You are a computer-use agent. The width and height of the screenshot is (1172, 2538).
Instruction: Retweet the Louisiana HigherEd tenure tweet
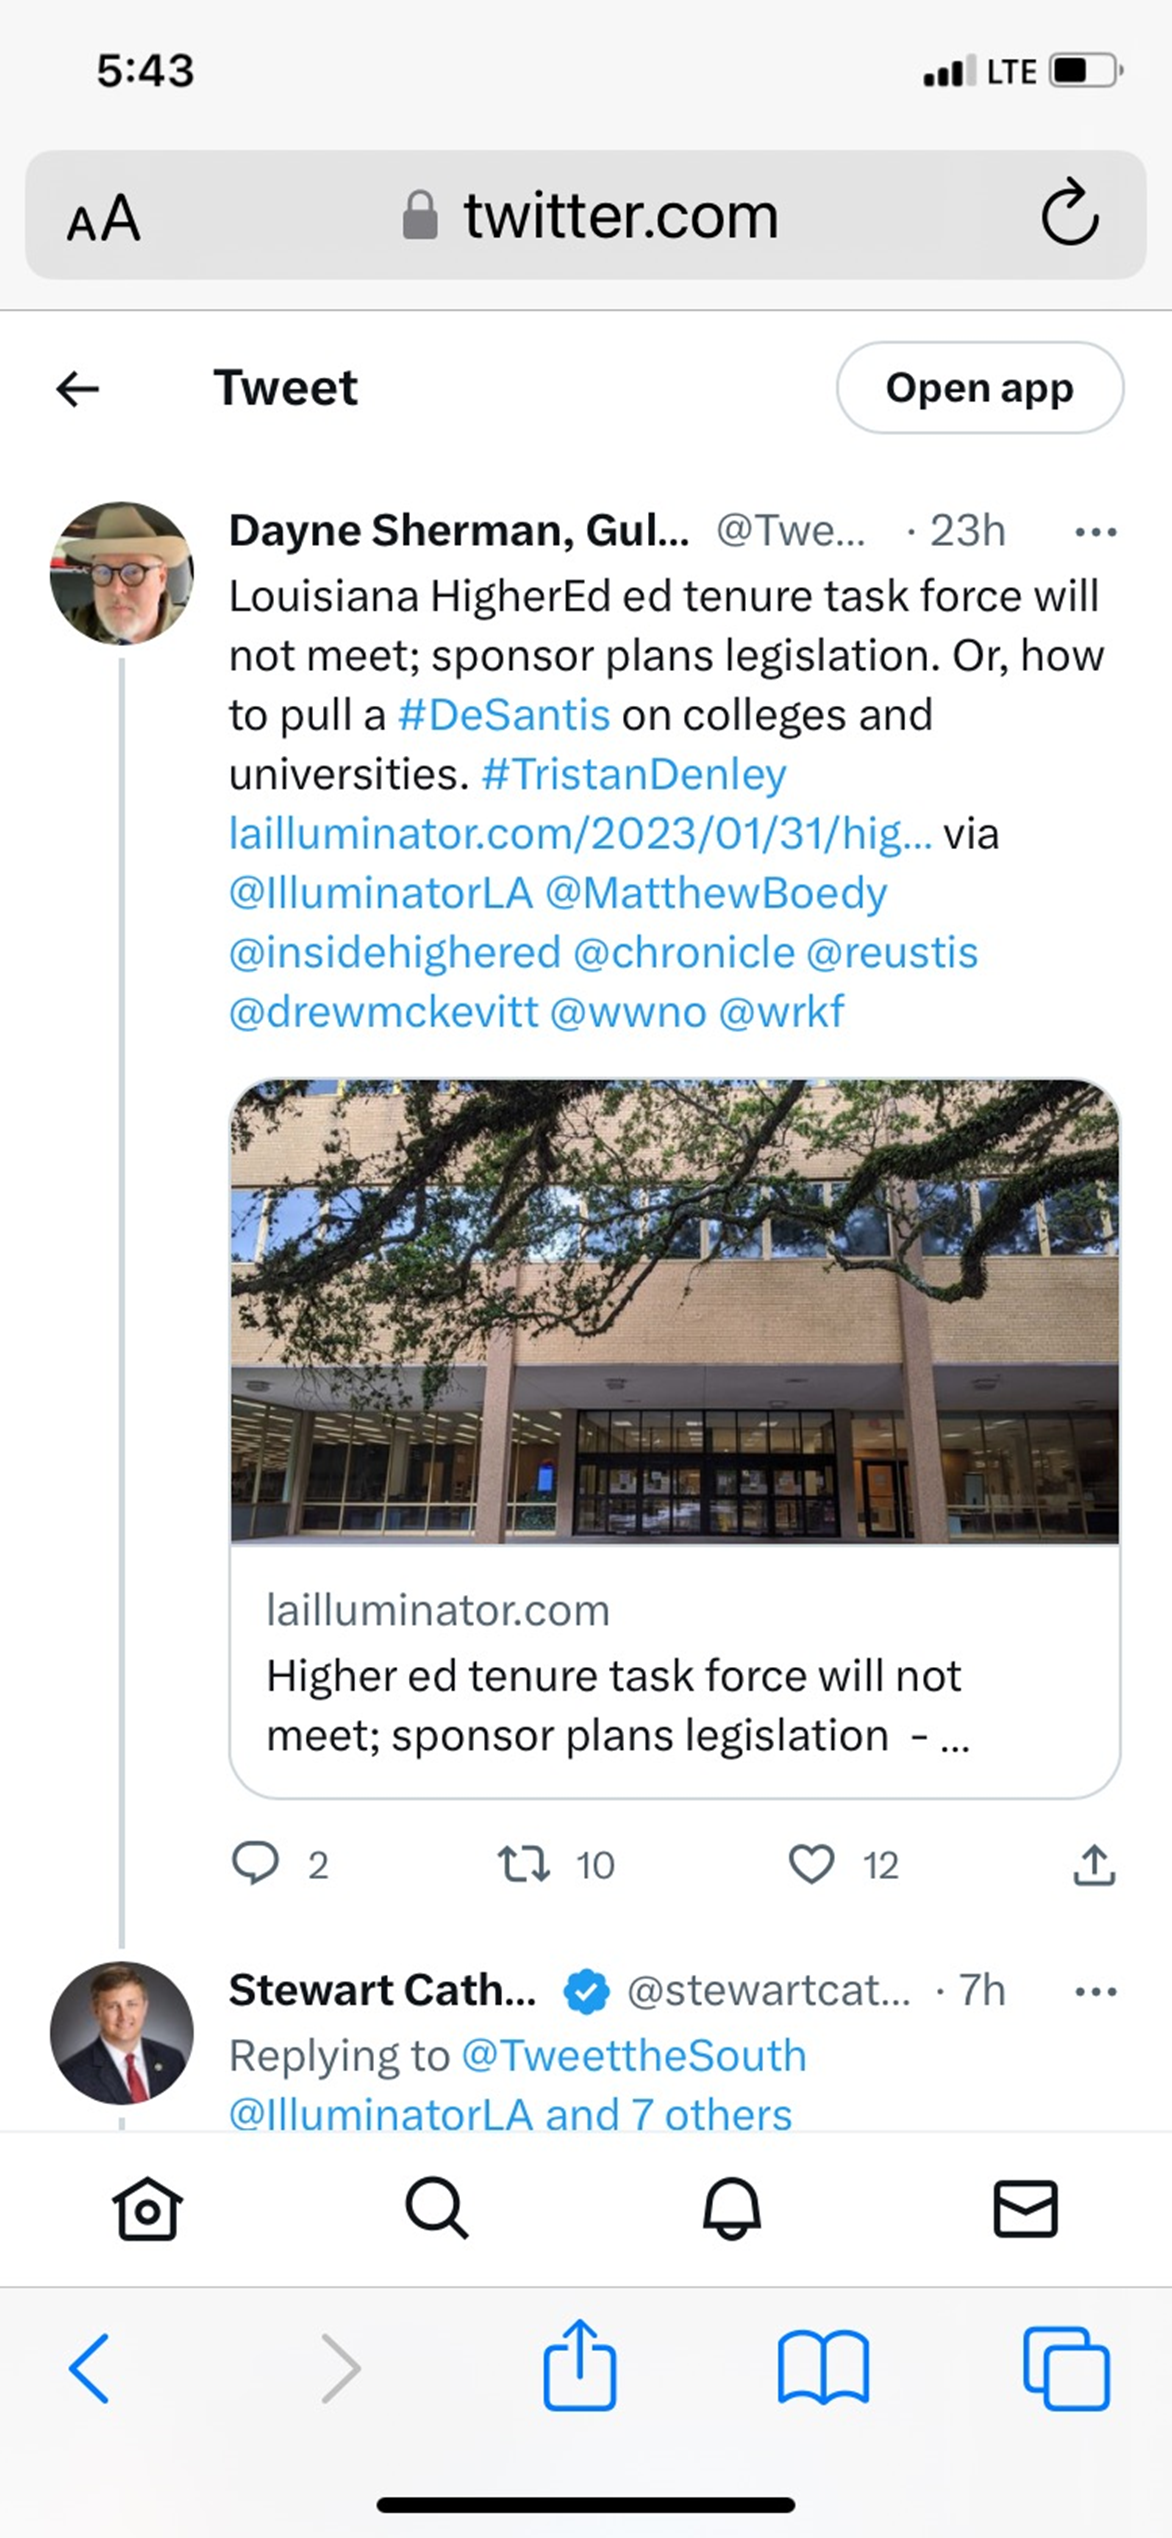click(x=524, y=1864)
